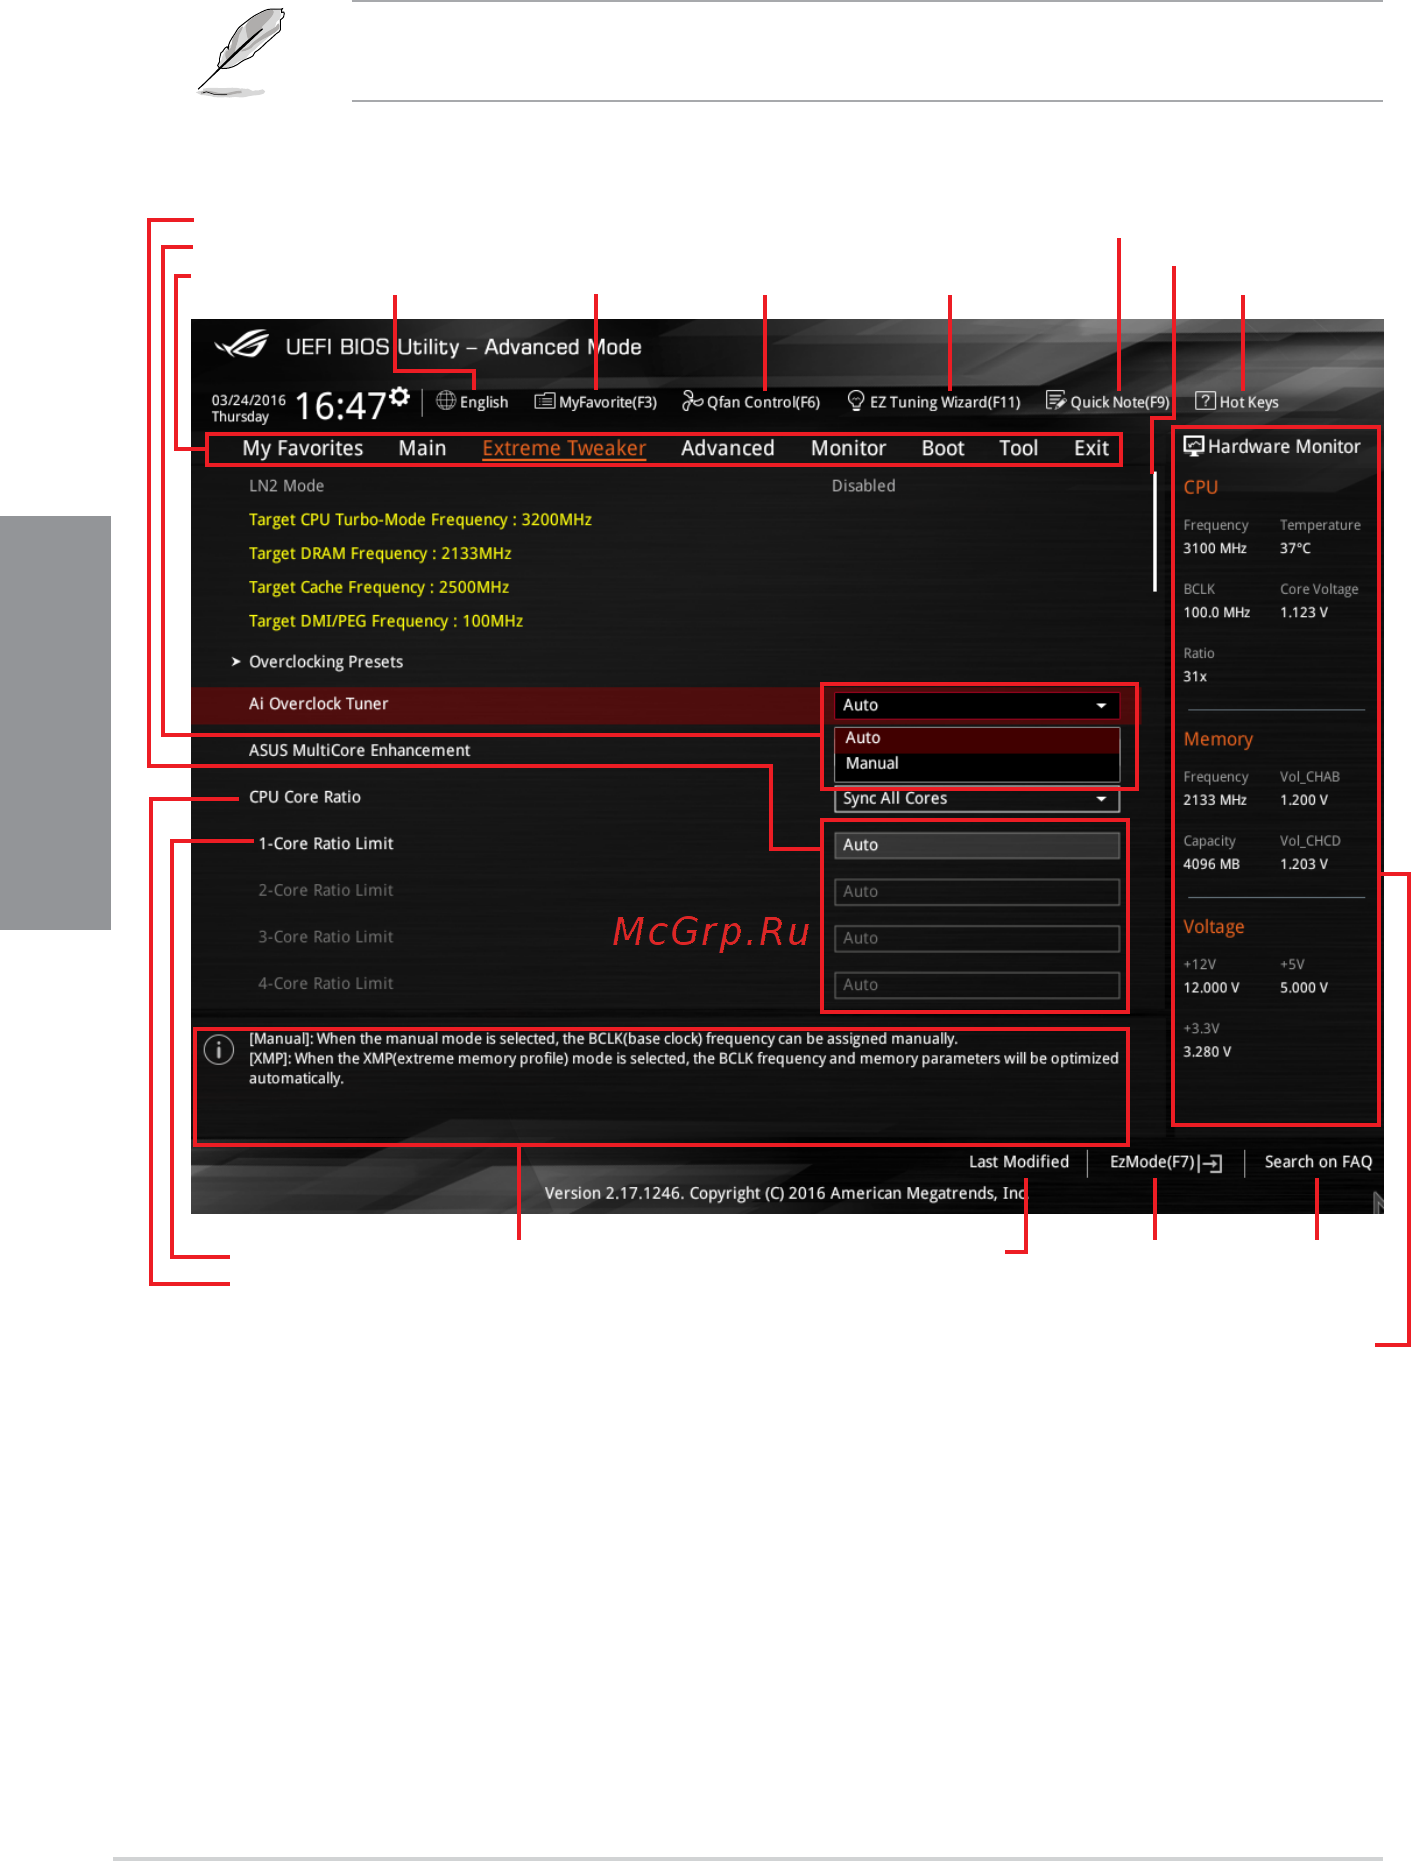Click the 4096 MB capacity value
Viewport: 1411px width, 1861px height.
tap(1212, 865)
